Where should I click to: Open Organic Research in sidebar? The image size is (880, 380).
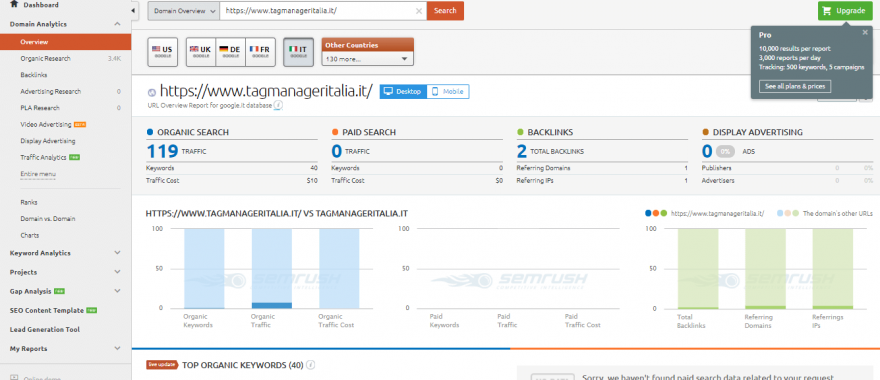coord(45,58)
